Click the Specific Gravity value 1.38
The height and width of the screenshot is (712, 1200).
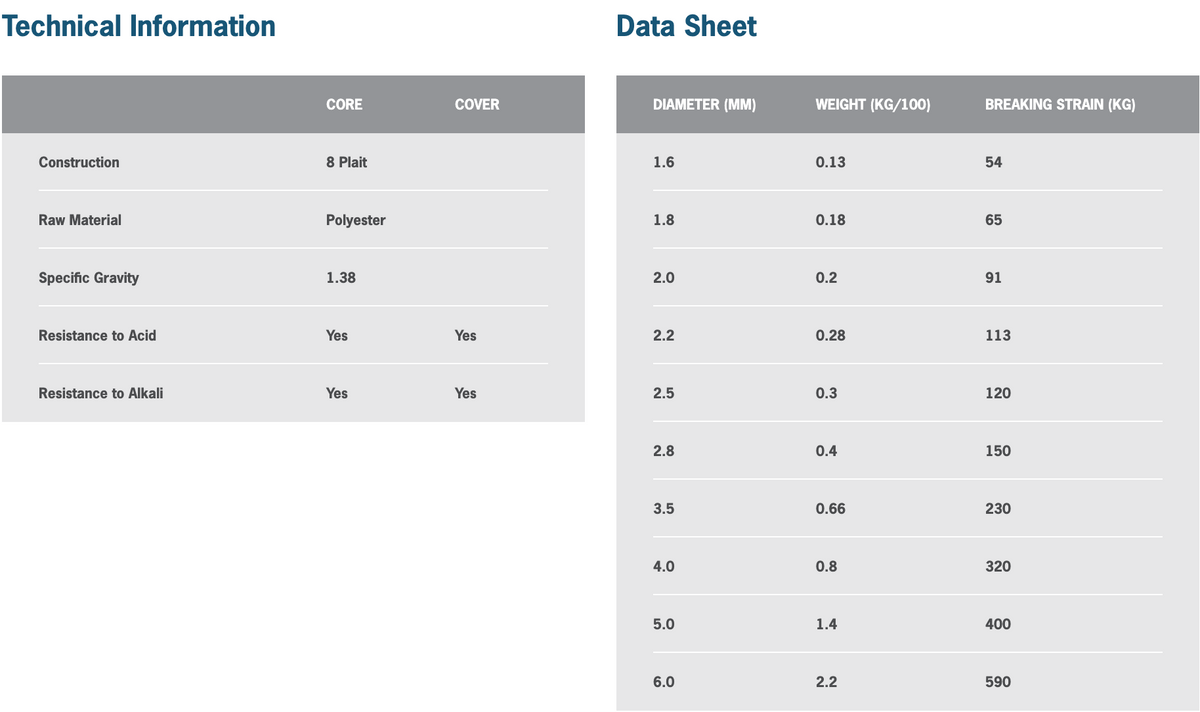click(340, 278)
